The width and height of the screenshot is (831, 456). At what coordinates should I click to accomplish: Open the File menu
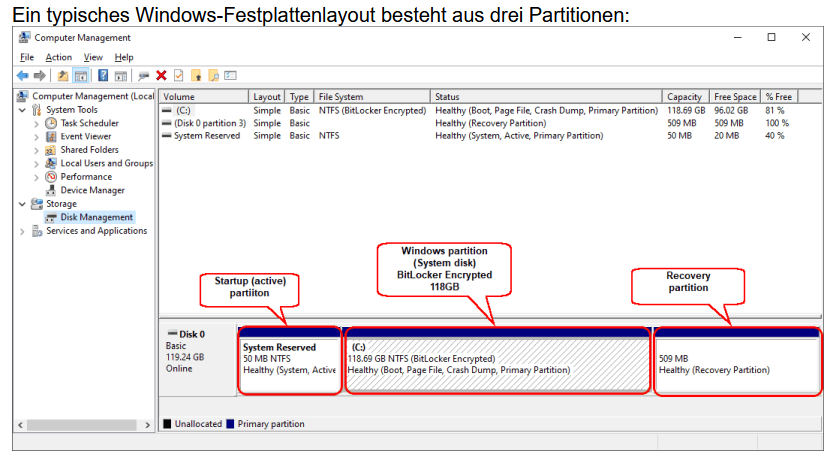point(26,57)
